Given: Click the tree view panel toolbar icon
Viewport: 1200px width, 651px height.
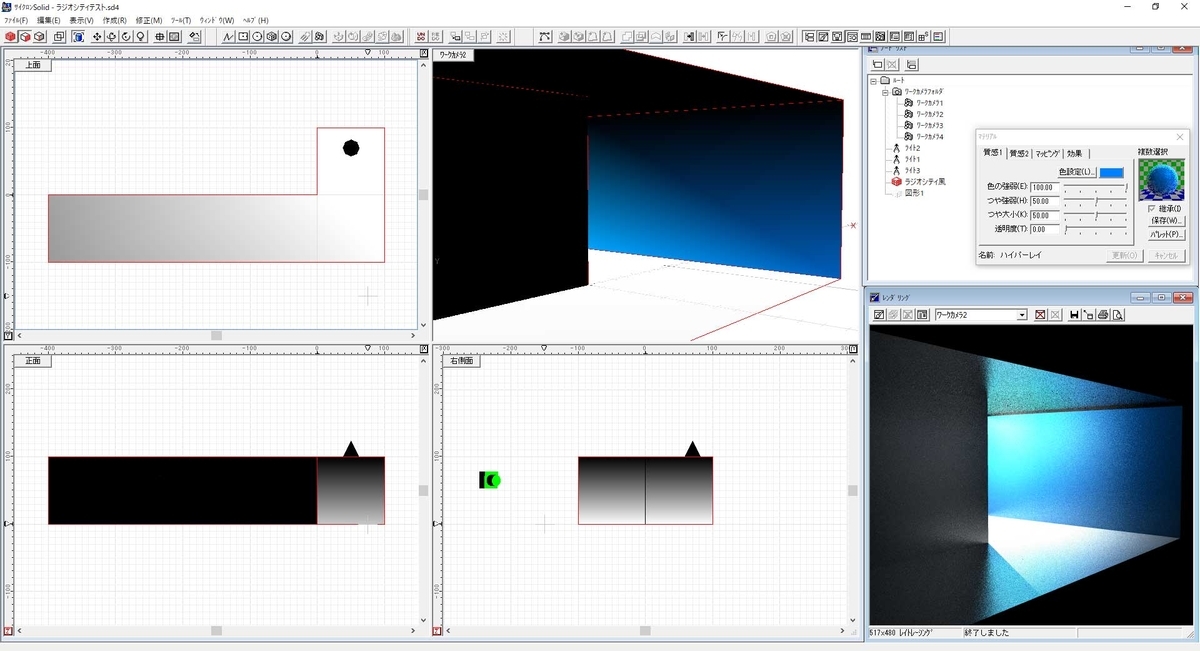Looking at the screenshot, I should coord(807,37).
